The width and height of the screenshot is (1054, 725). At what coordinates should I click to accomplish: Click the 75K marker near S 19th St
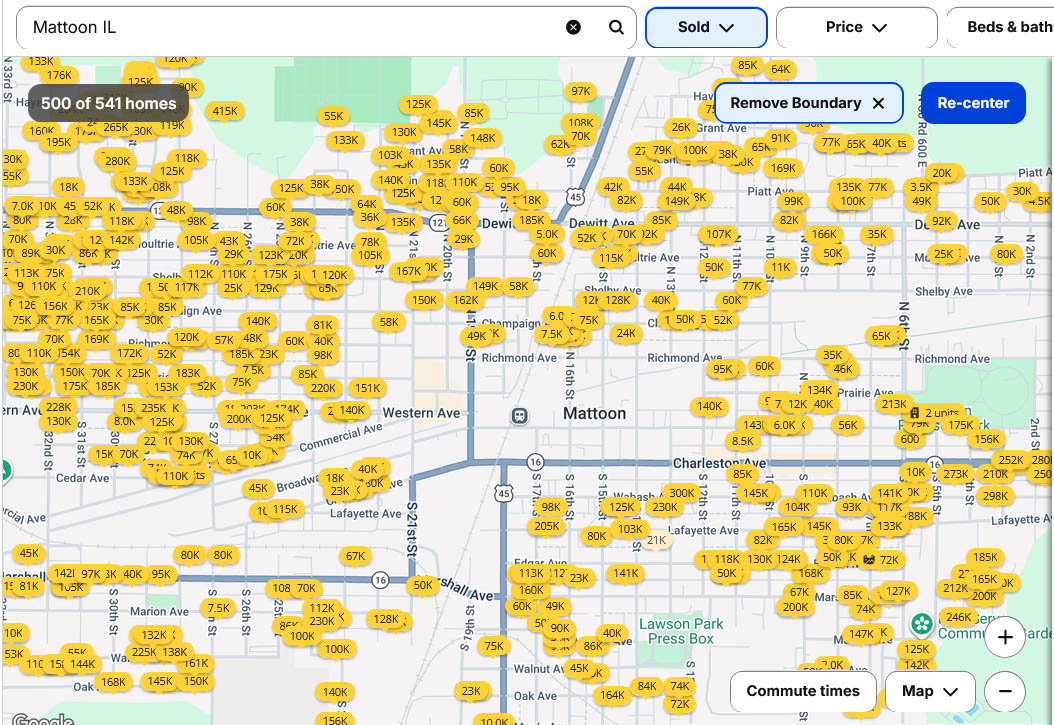coord(493,646)
